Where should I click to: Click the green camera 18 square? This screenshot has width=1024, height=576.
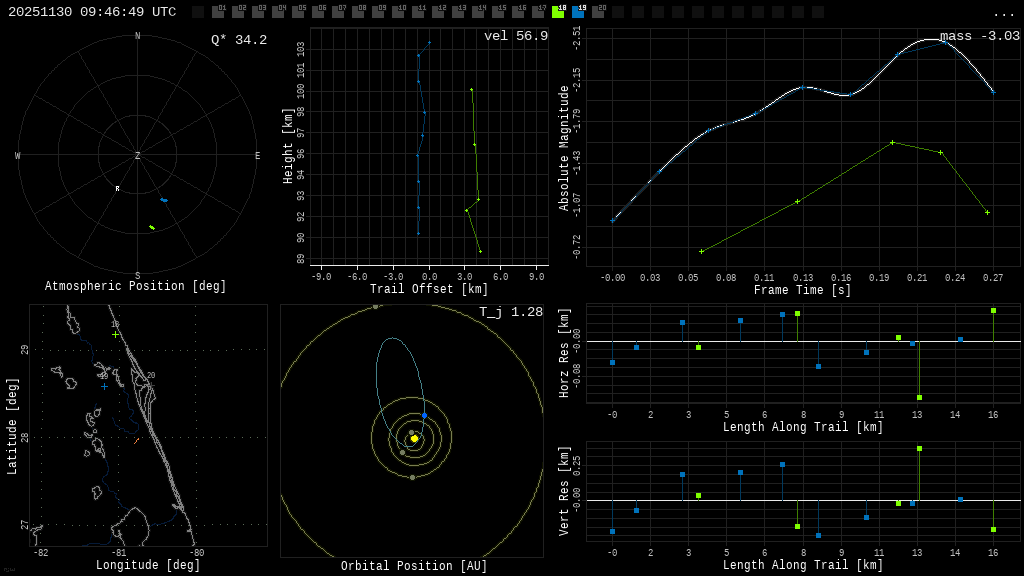[558, 12]
